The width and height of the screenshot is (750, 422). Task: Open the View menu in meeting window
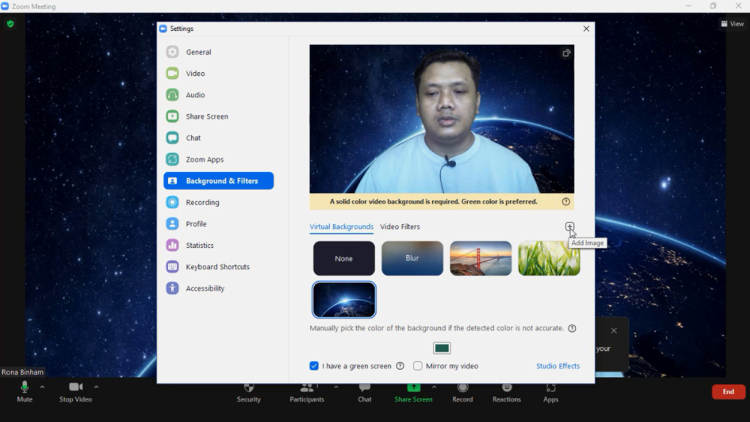pos(732,23)
